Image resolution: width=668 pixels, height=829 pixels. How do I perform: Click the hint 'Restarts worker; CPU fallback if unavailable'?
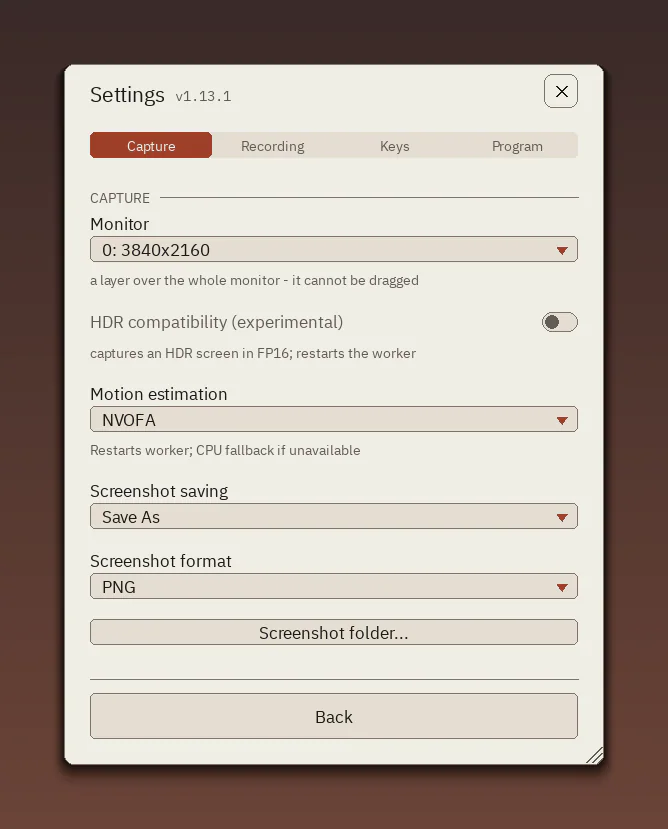pyautogui.click(x=225, y=450)
